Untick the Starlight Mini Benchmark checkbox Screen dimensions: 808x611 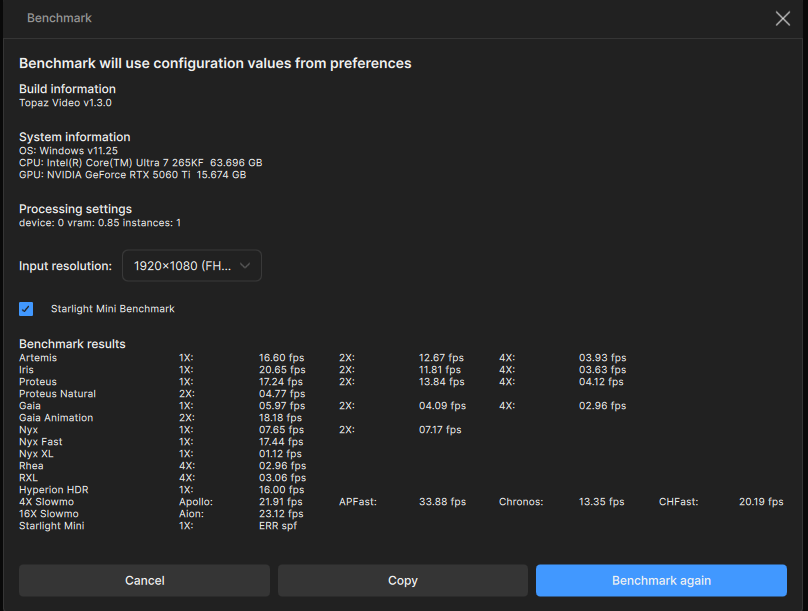click(26, 309)
